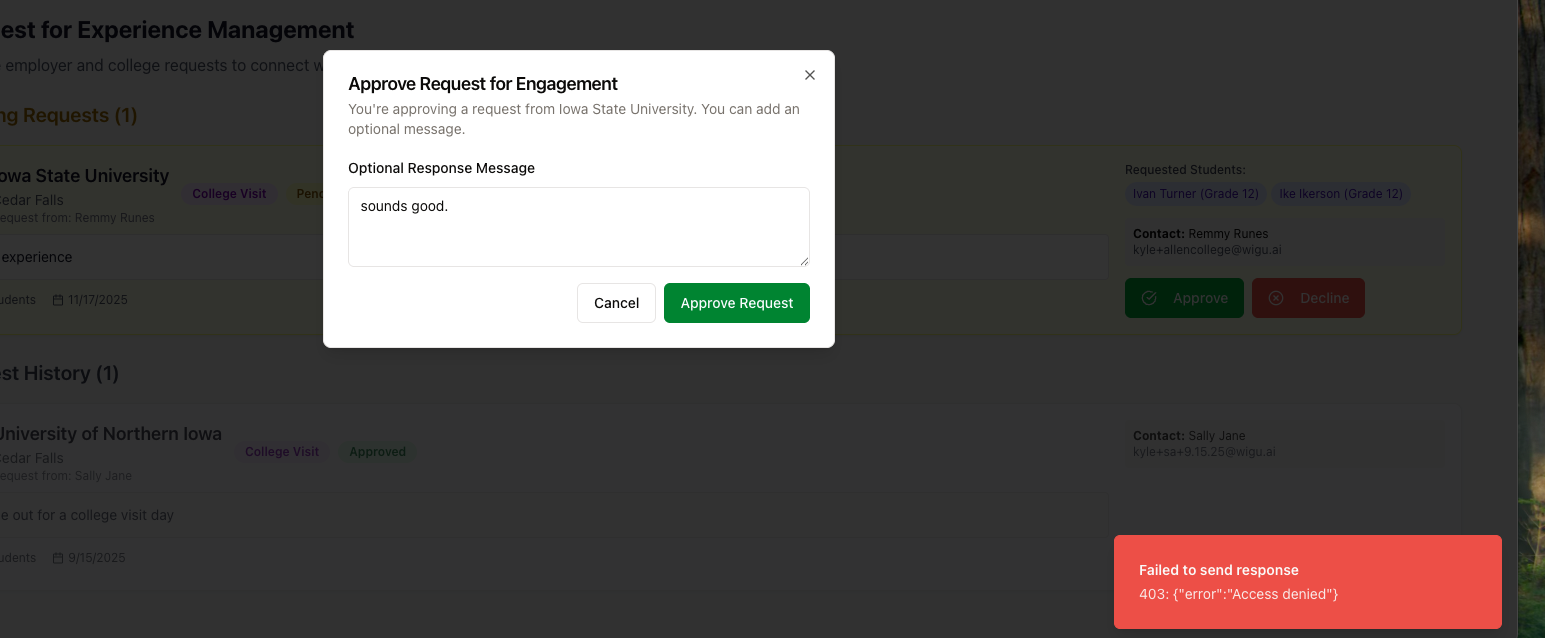Confirm with the green Approve Request button

click(x=736, y=303)
